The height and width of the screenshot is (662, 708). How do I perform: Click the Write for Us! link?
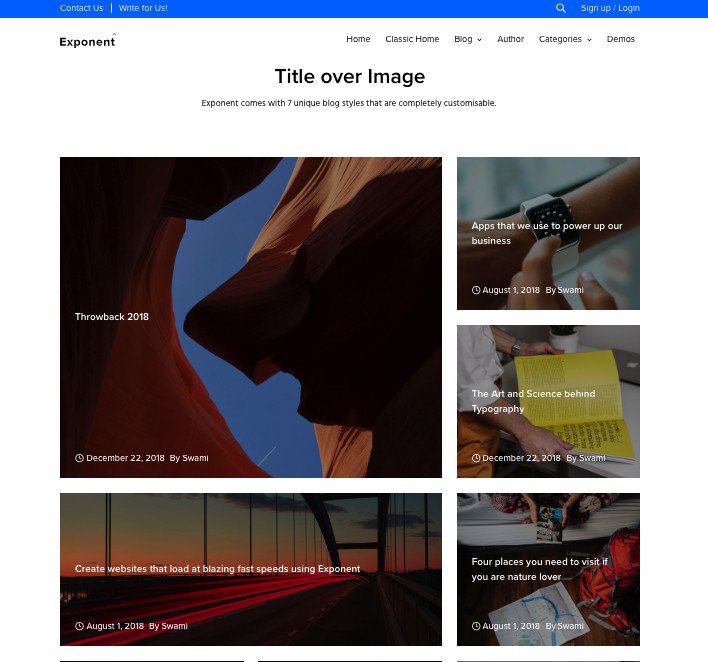tap(143, 8)
